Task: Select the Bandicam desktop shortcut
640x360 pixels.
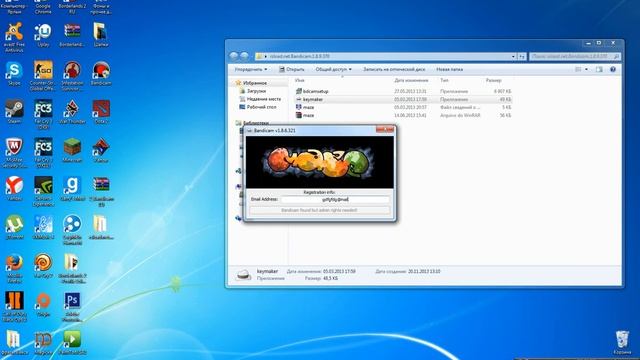Action: tap(101, 73)
